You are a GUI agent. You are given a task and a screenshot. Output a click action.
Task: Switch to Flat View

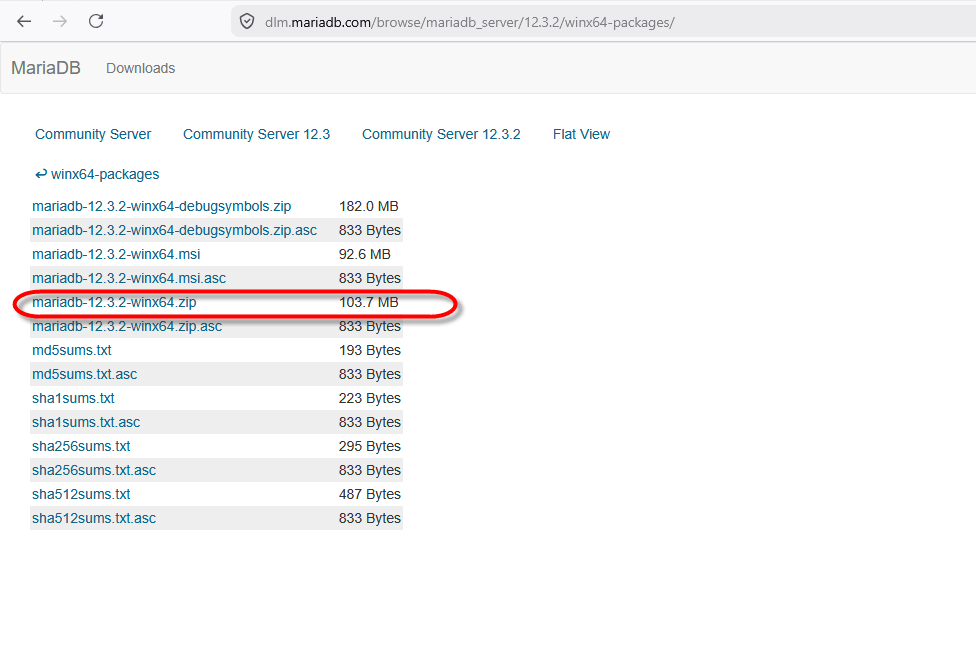581,134
